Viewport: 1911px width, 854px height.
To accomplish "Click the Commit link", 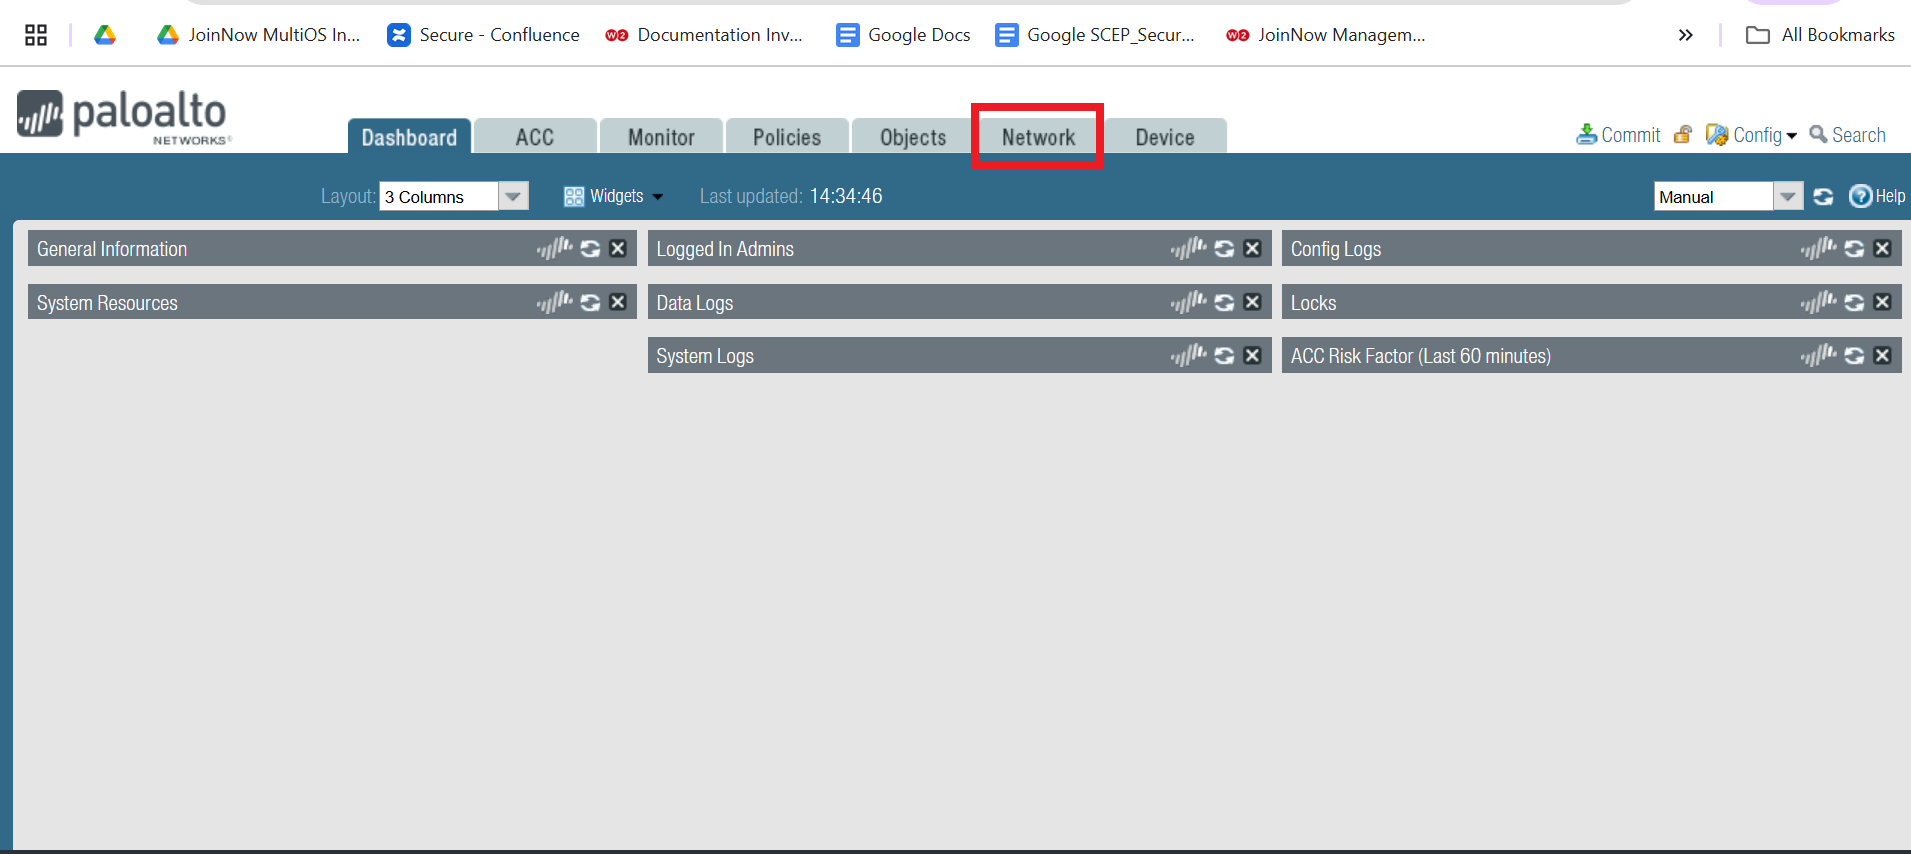I will pos(1619,135).
